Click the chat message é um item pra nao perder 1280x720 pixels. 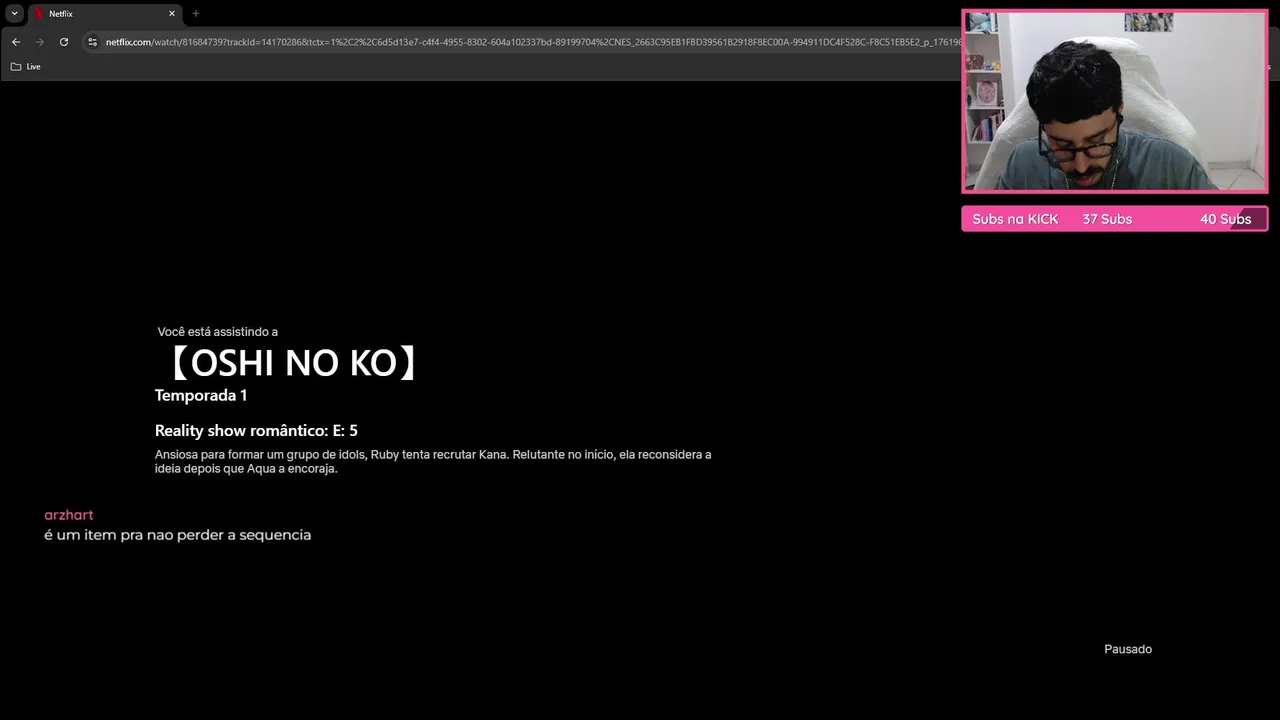coord(177,535)
